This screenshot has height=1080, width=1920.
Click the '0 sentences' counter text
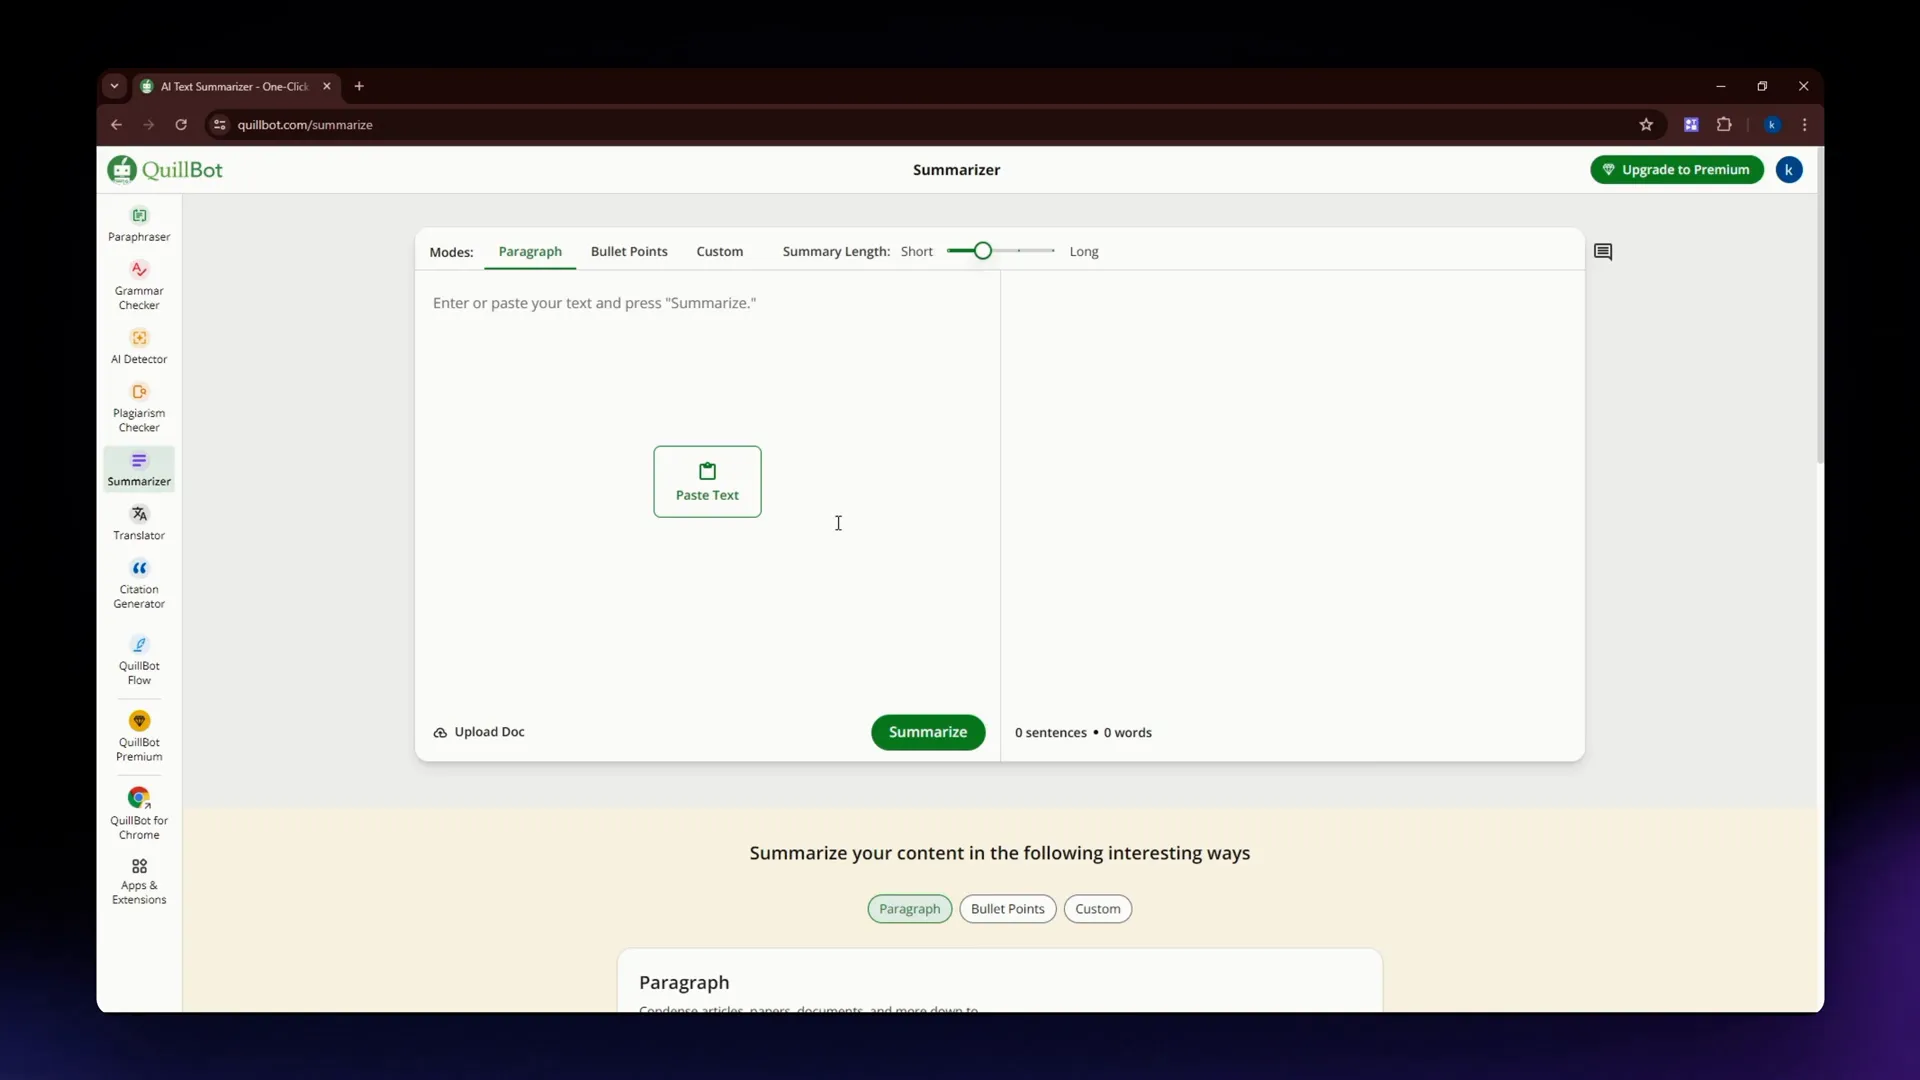pyautogui.click(x=1050, y=733)
